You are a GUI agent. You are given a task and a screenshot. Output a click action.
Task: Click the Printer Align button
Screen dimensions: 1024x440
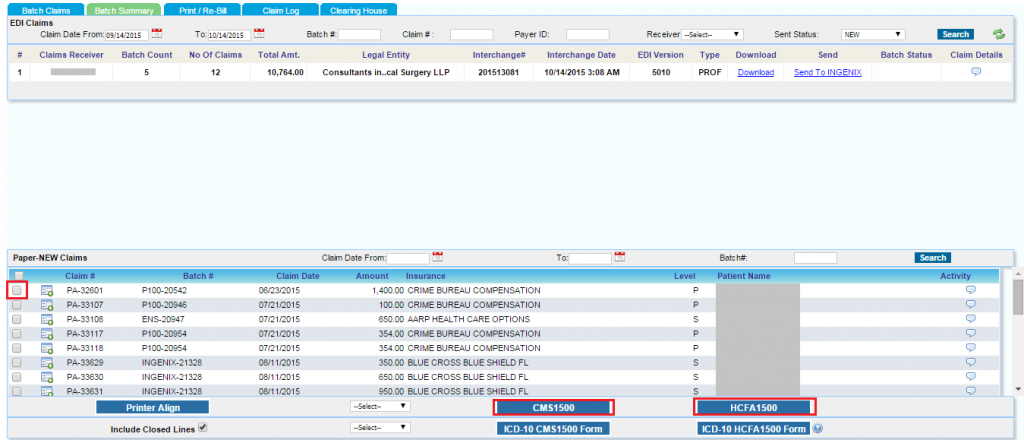(152, 407)
